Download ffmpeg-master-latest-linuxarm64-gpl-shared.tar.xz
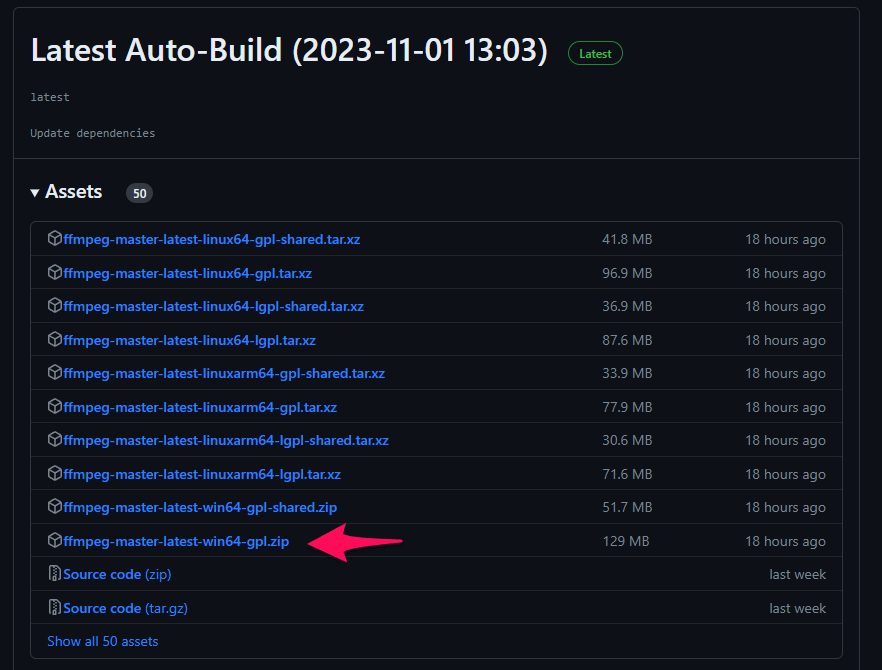Viewport: 882px width, 670px height. (224, 374)
